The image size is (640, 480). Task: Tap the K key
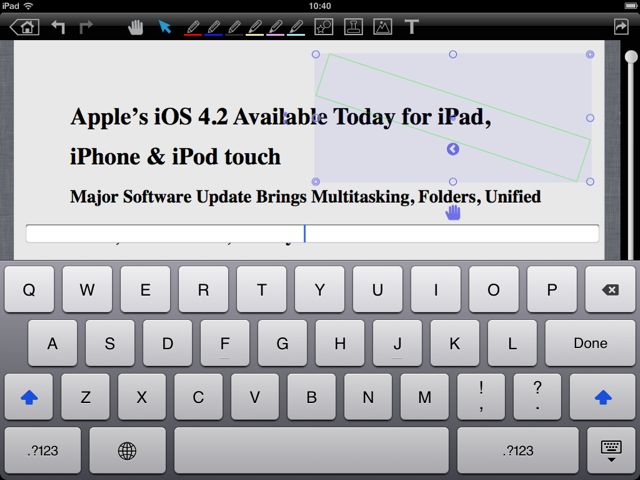click(455, 343)
